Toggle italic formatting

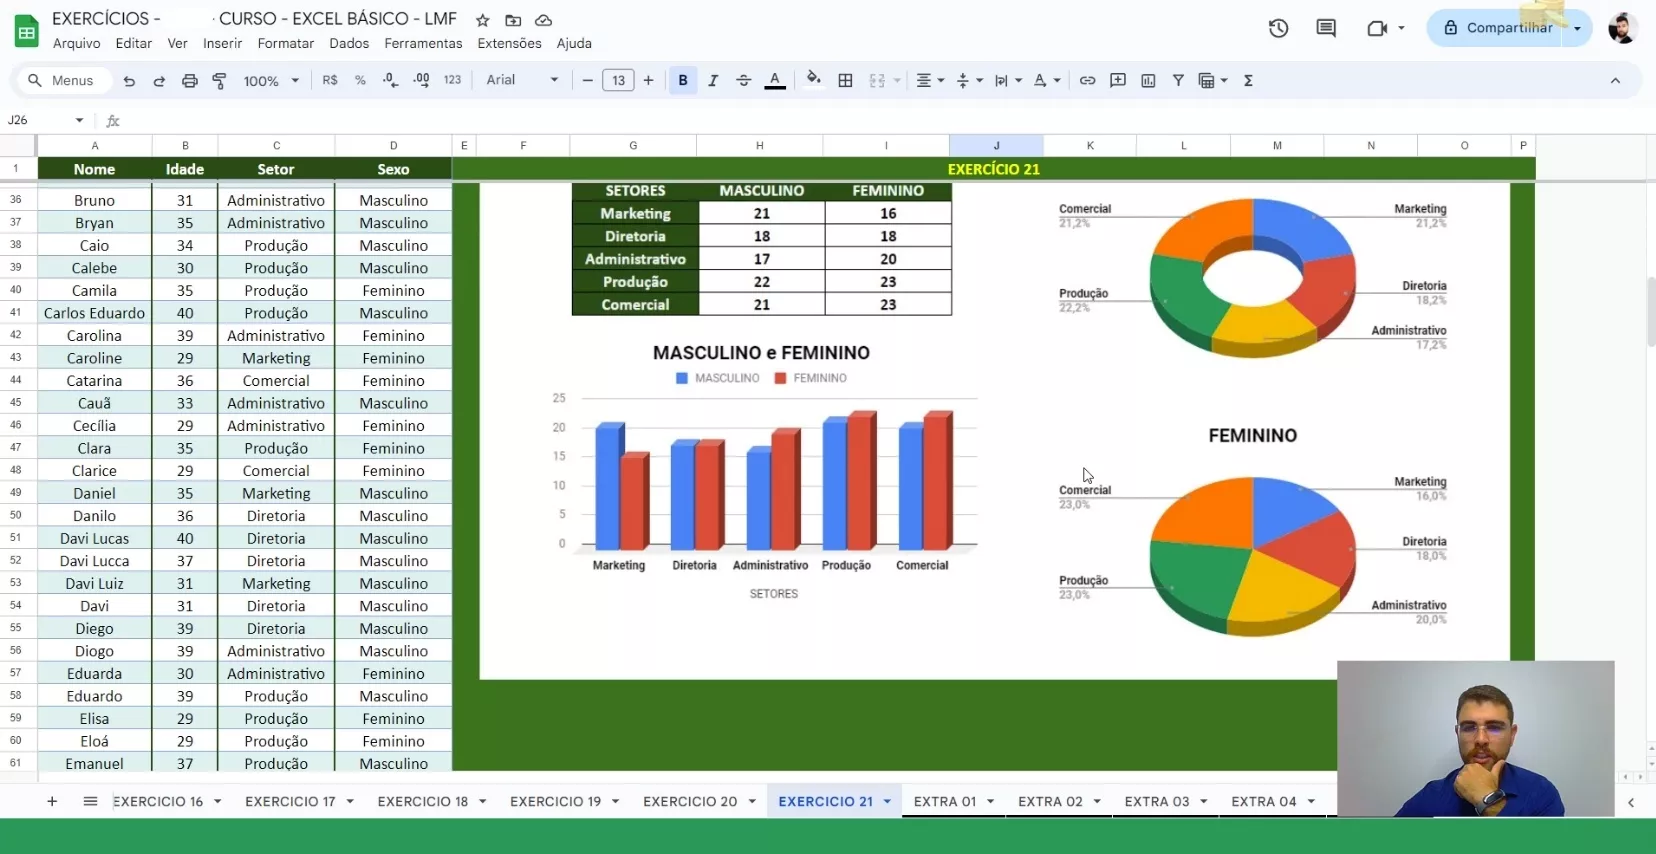point(713,81)
